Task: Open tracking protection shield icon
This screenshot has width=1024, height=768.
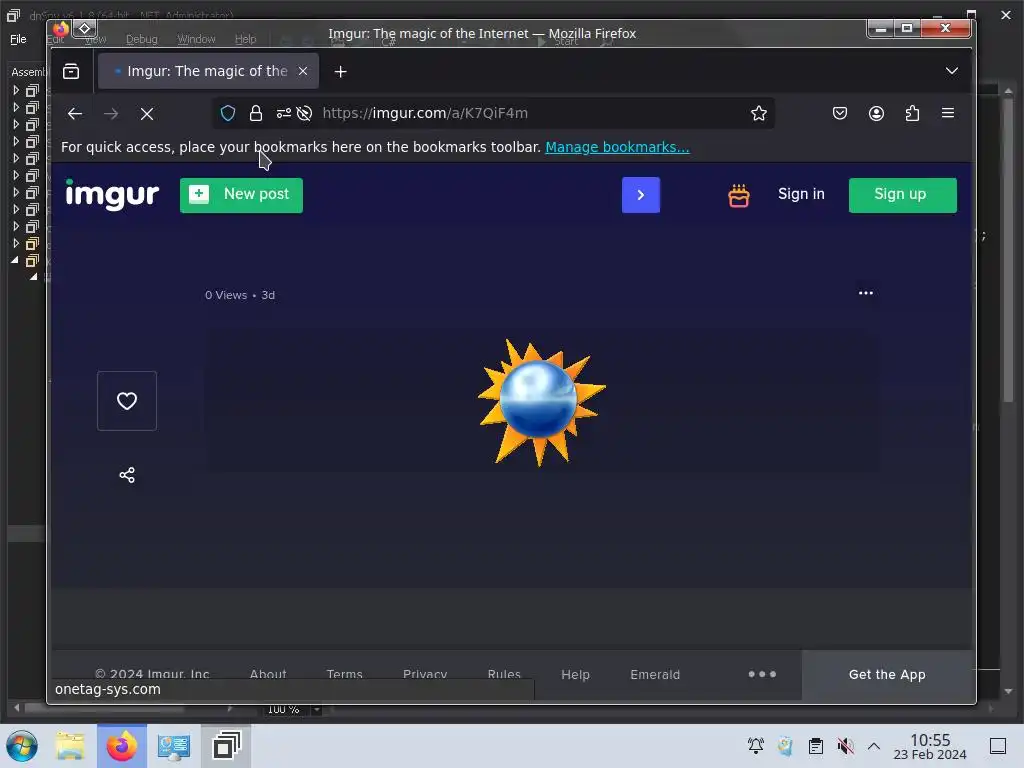Action: (x=228, y=114)
